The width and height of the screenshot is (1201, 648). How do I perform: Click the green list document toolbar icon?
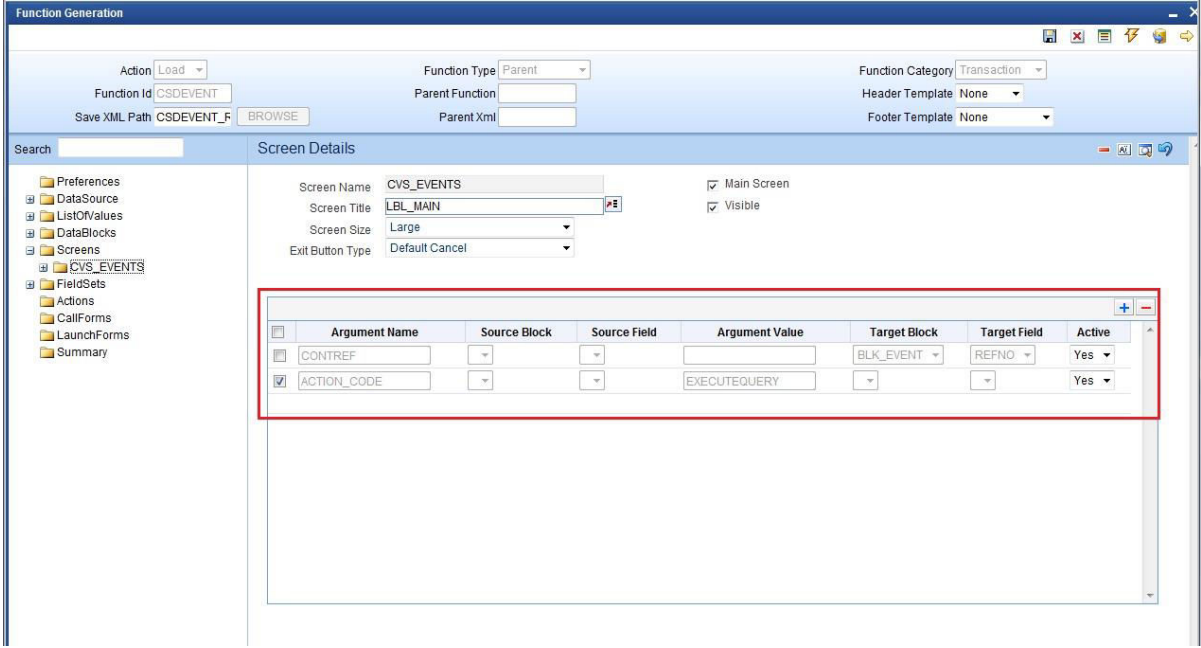tap(1106, 36)
